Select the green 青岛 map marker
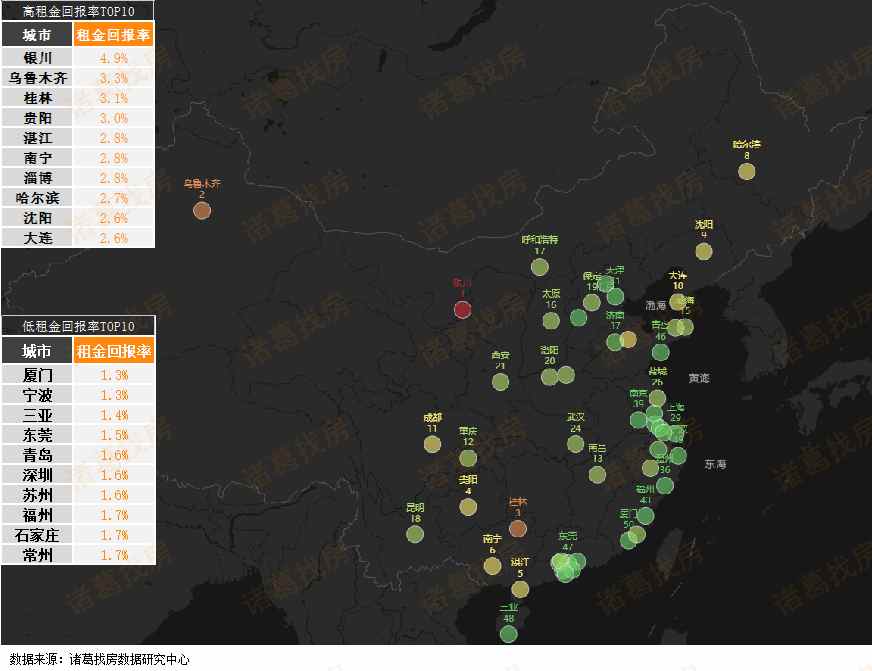This screenshot has width=872, height=671. coord(660,352)
